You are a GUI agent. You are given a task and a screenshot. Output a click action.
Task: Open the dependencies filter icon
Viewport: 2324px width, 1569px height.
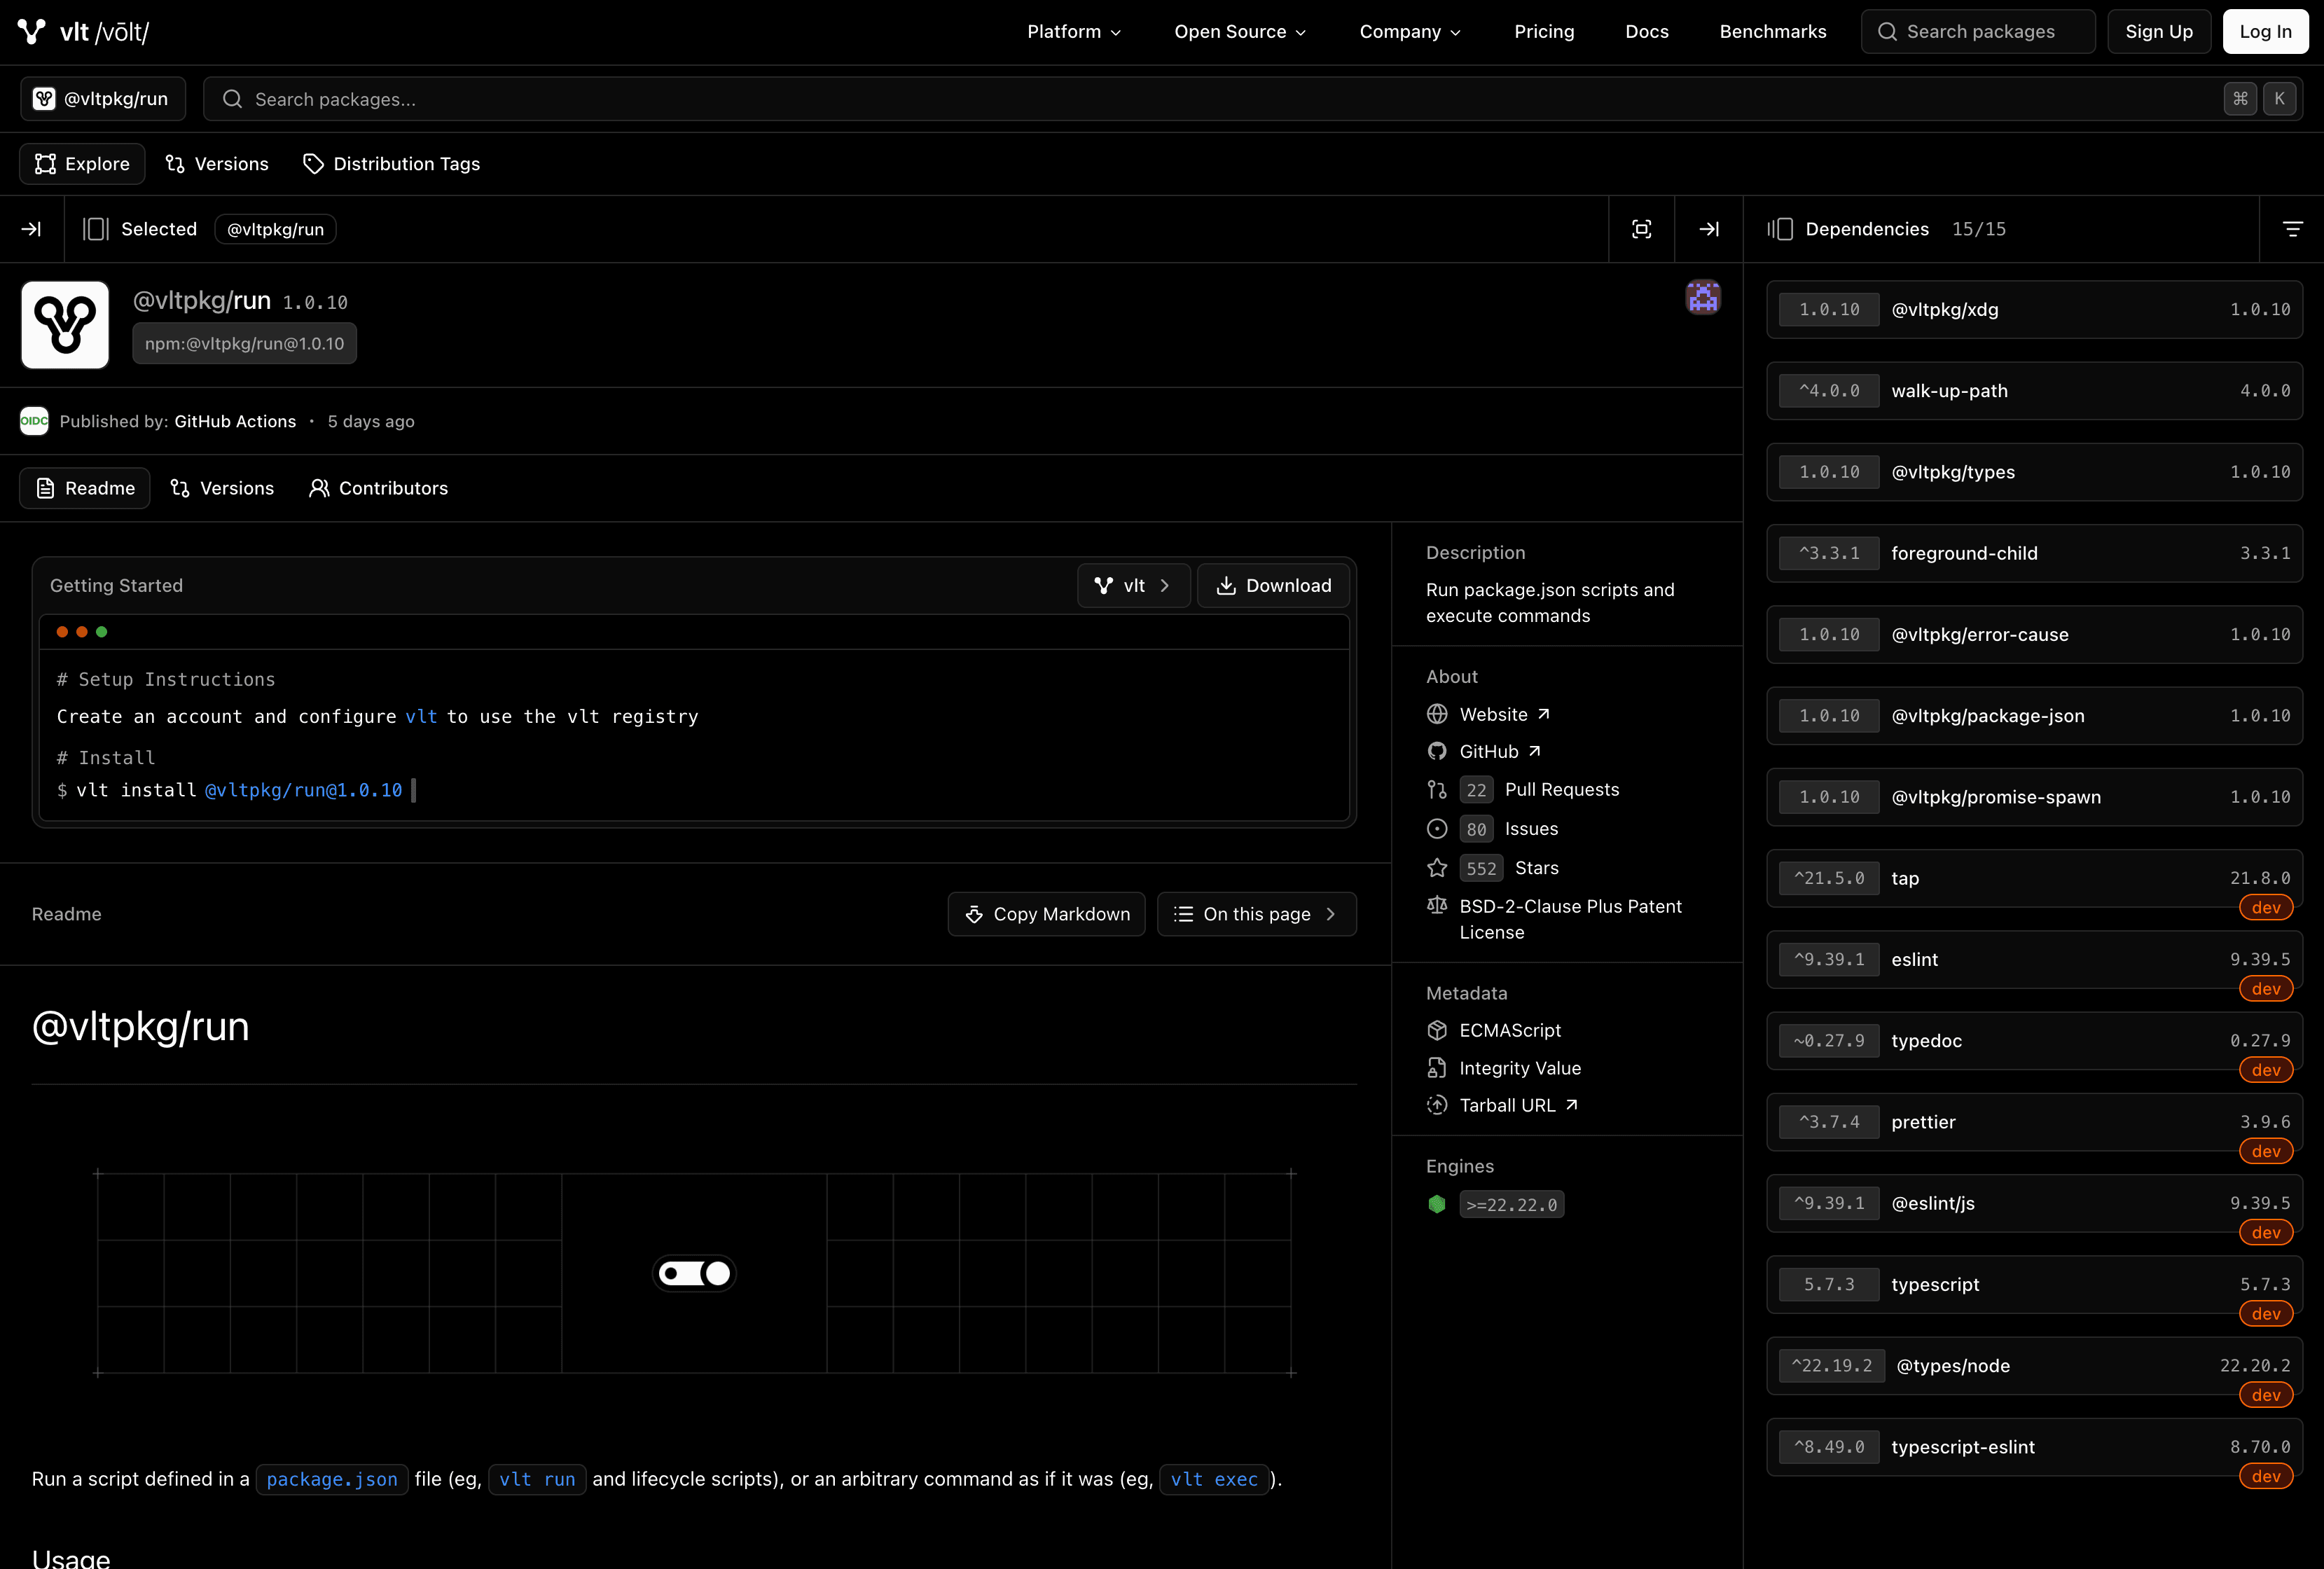[2292, 229]
